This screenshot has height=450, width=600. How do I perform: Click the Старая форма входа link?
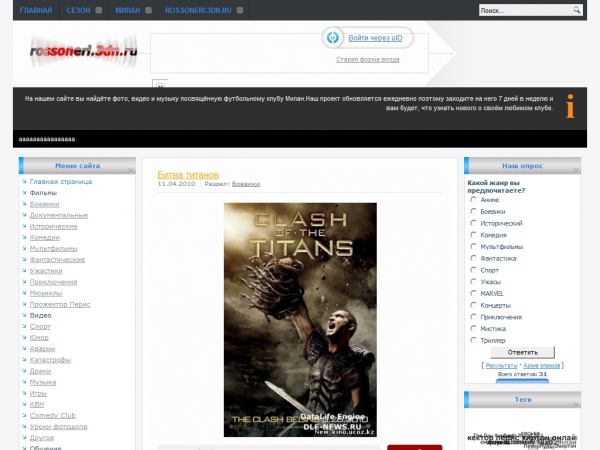point(368,59)
